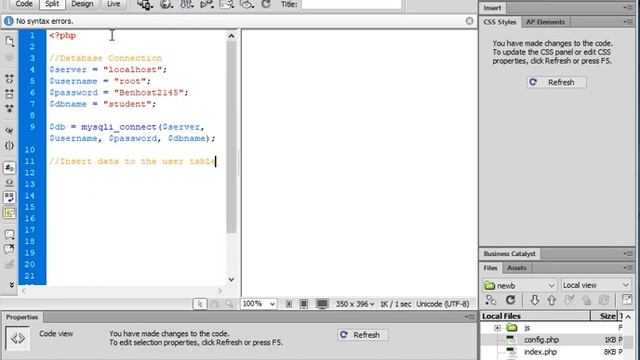Click the Properties panel tab
Screen dimensions: 640x360
coord(22,317)
